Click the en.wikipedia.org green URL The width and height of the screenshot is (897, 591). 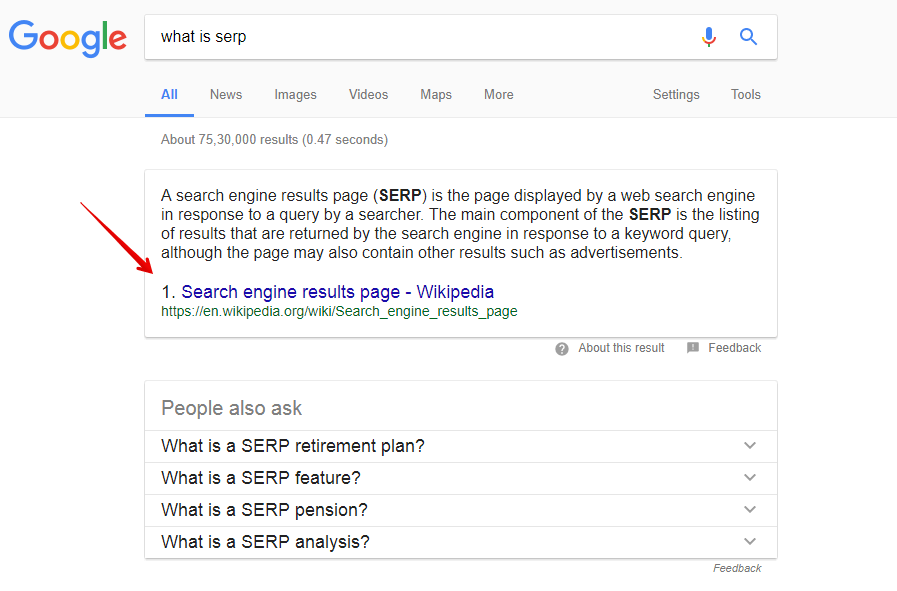339,311
